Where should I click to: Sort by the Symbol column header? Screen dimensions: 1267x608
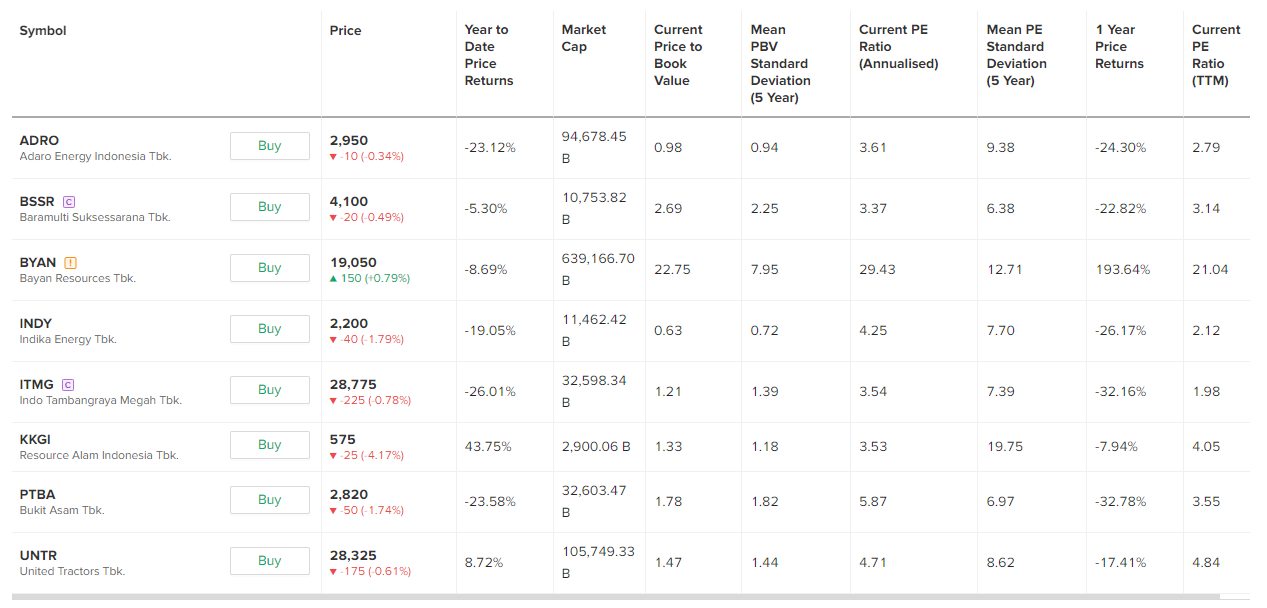point(43,31)
